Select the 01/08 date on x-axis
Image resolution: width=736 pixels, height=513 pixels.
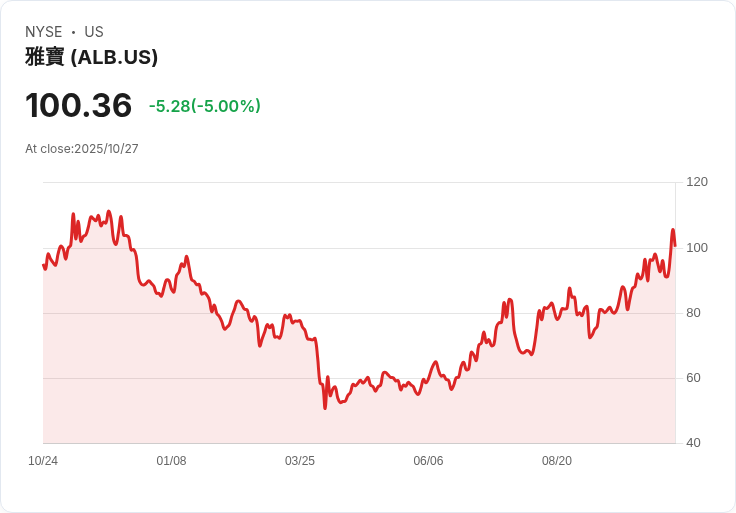pyautogui.click(x=171, y=461)
